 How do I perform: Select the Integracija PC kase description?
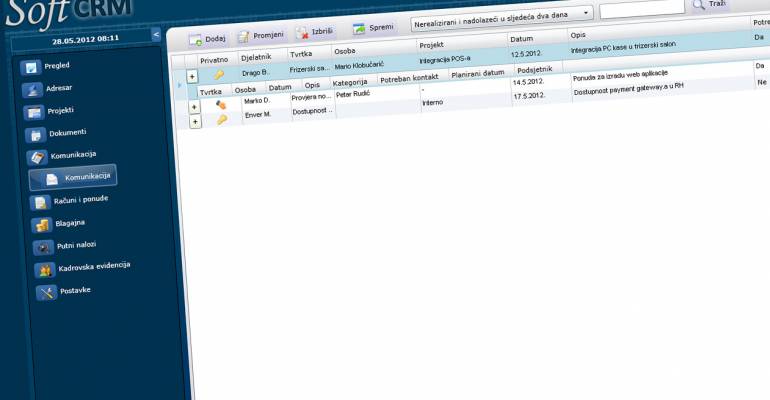[x=623, y=47]
